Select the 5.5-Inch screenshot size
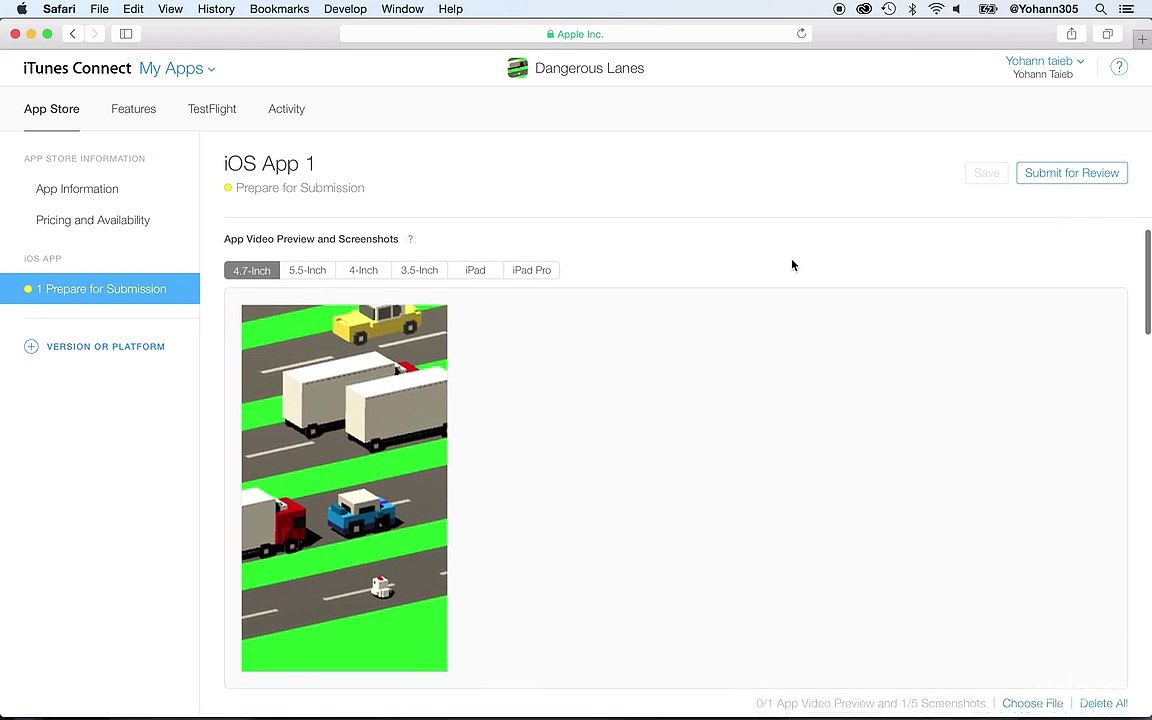This screenshot has width=1152, height=720. point(307,270)
